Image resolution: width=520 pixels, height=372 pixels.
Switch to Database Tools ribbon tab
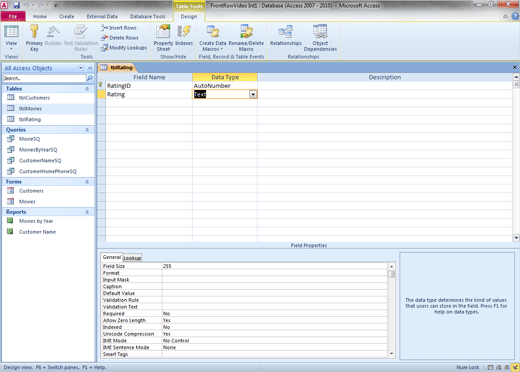(x=147, y=16)
